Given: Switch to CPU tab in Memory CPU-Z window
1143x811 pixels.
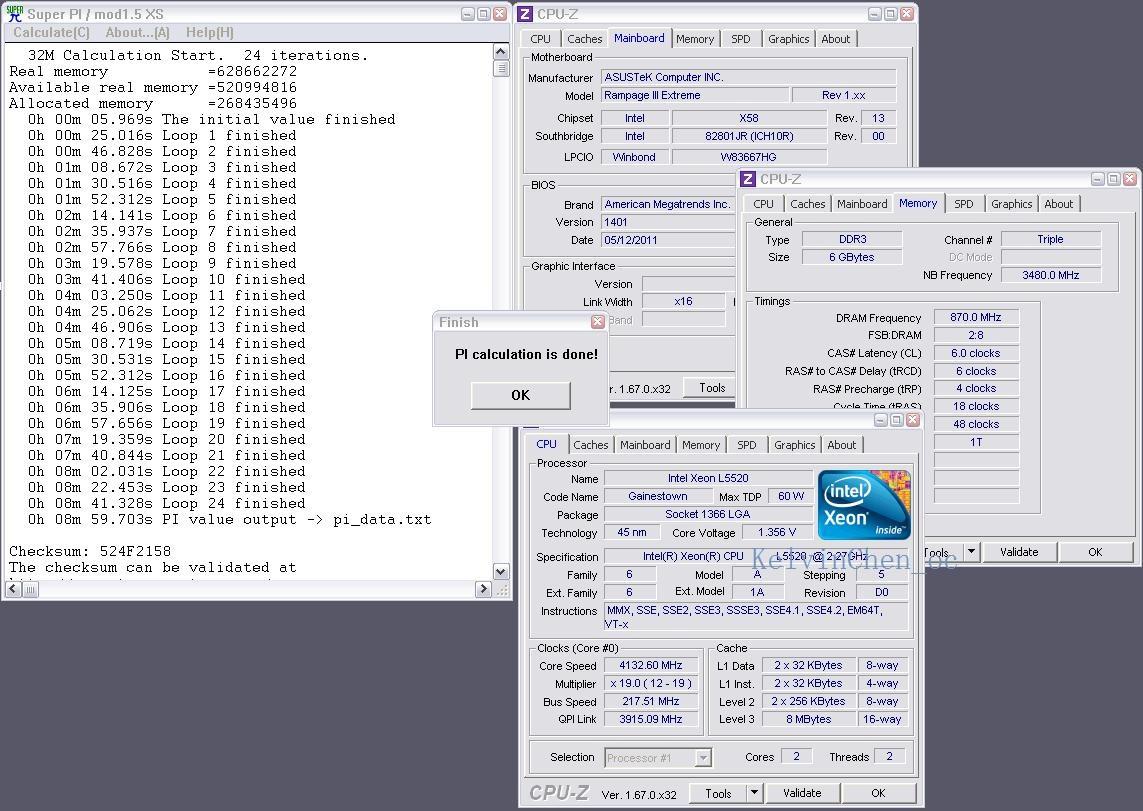Looking at the screenshot, I should pyautogui.click(x=763, y=204).
